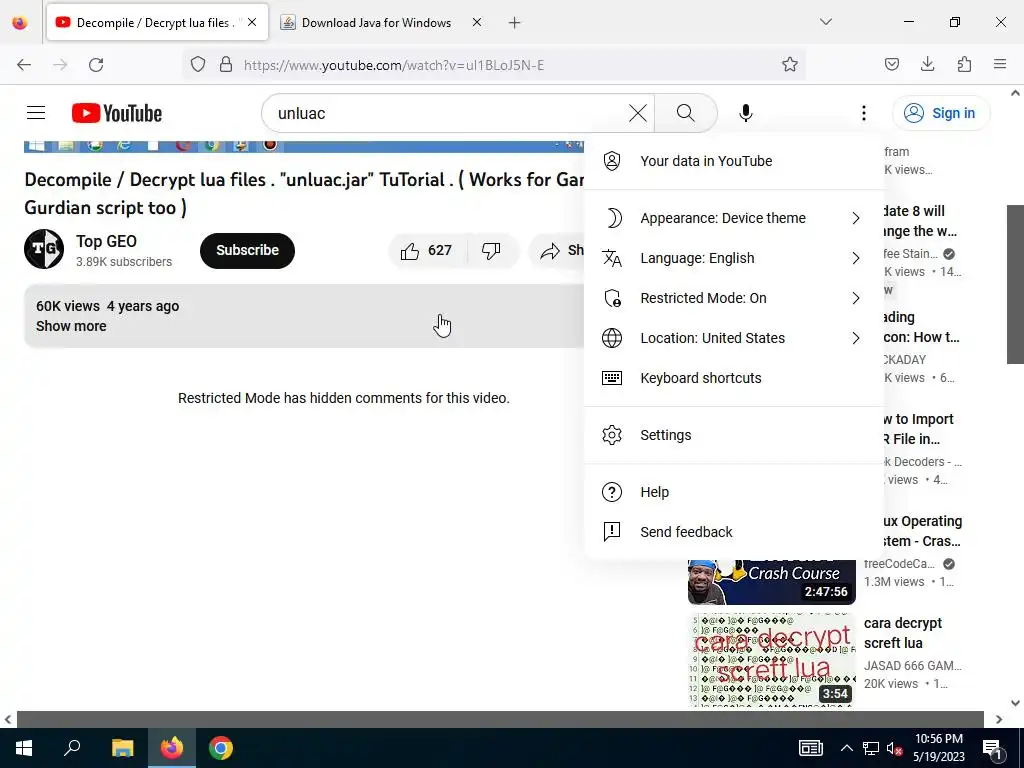The width and height of the screenshot is (1024, 768).
Task: Open Top GEO channel avatar
Action: pyautogui.click(x=44, y=249)
